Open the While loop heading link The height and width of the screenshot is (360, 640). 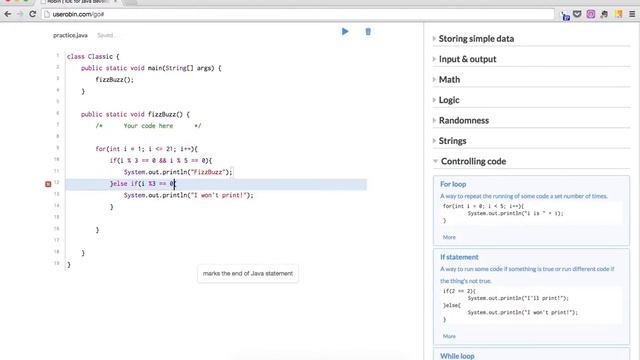point(457,356)
